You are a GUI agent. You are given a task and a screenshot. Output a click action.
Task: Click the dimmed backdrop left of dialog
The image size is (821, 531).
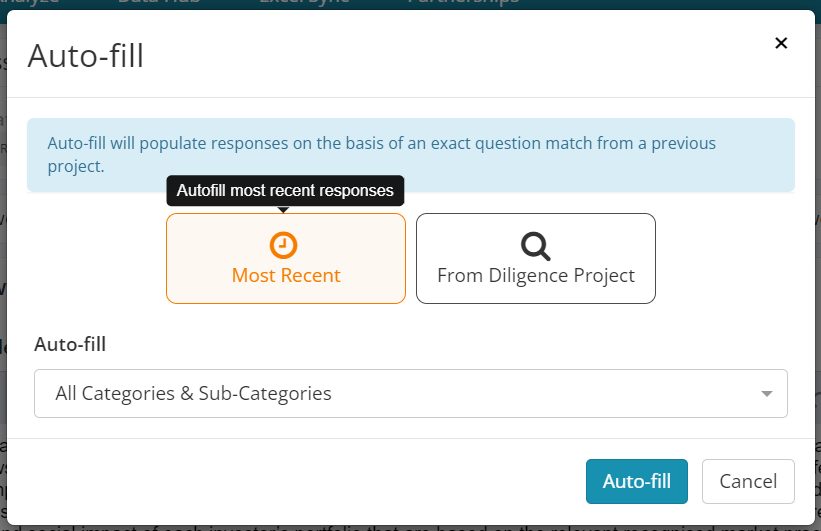pyautogui.click(x=3, y=262)
